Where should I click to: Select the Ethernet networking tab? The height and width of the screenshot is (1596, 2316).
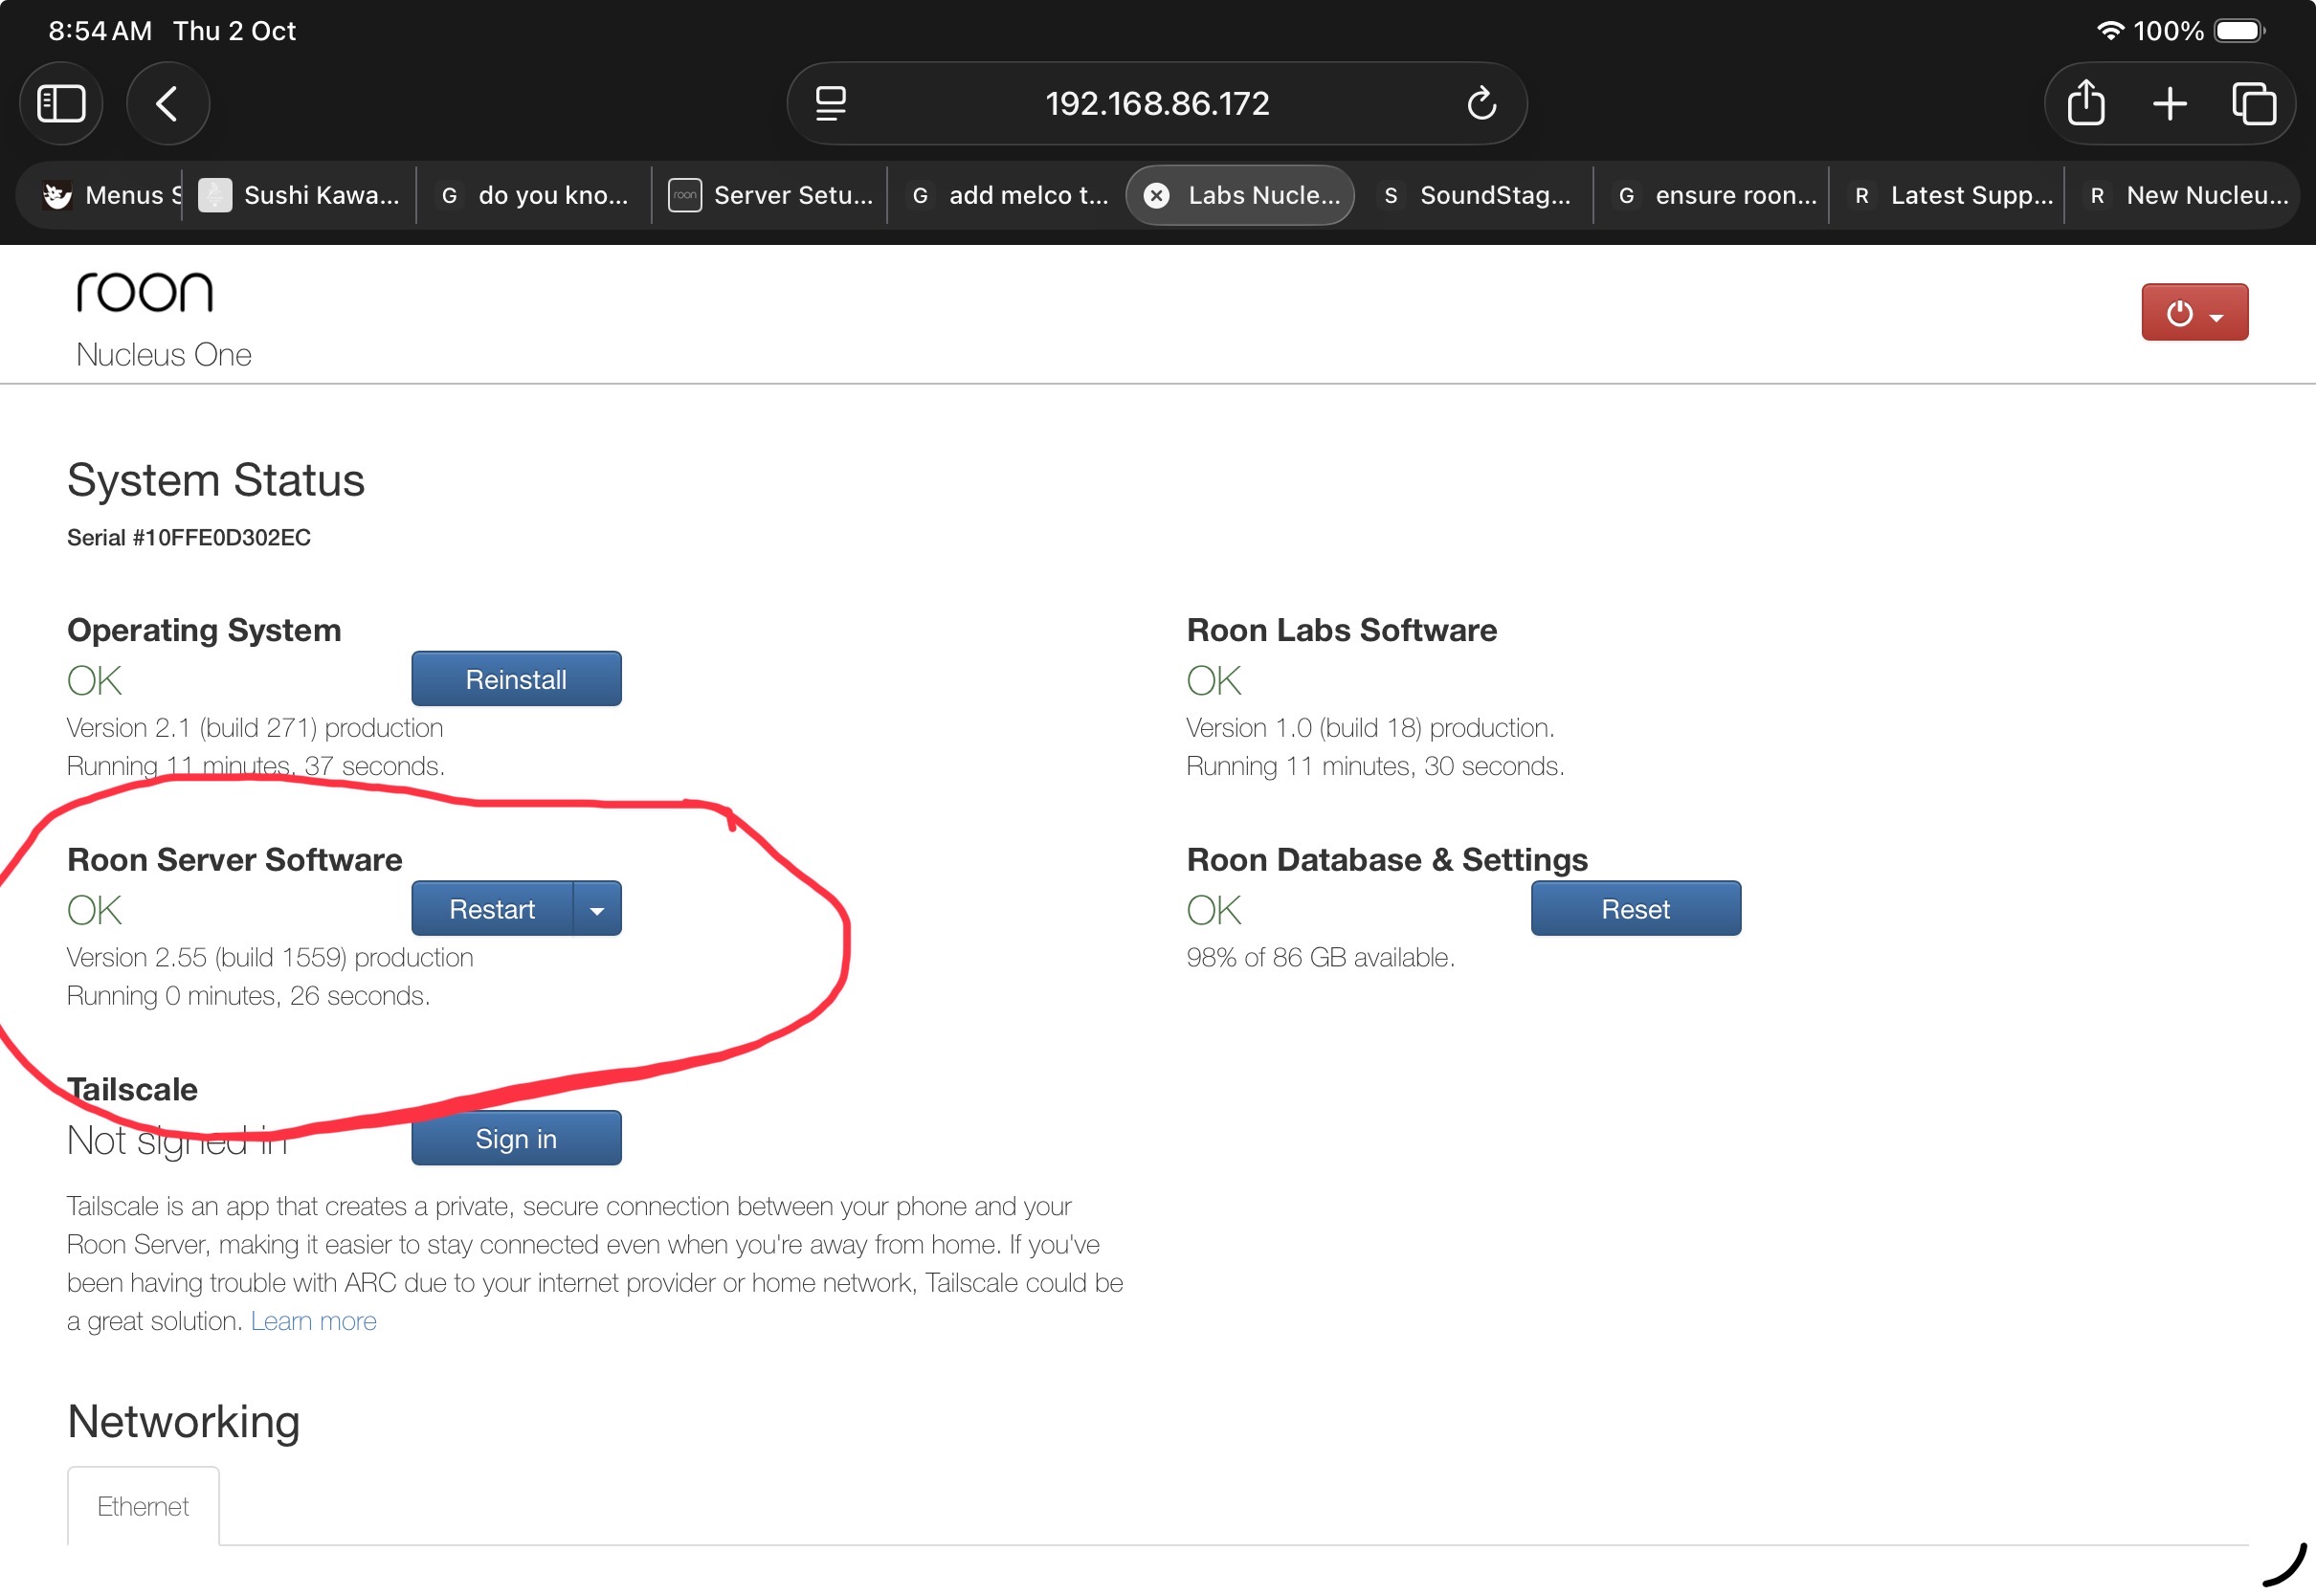(143, 1506)
